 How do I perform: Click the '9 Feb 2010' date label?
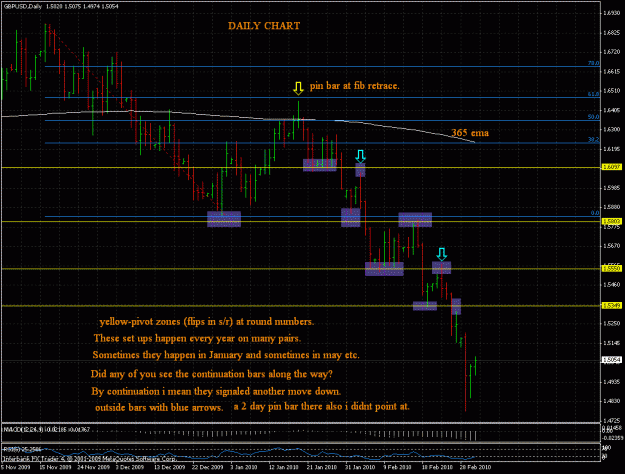397,467
